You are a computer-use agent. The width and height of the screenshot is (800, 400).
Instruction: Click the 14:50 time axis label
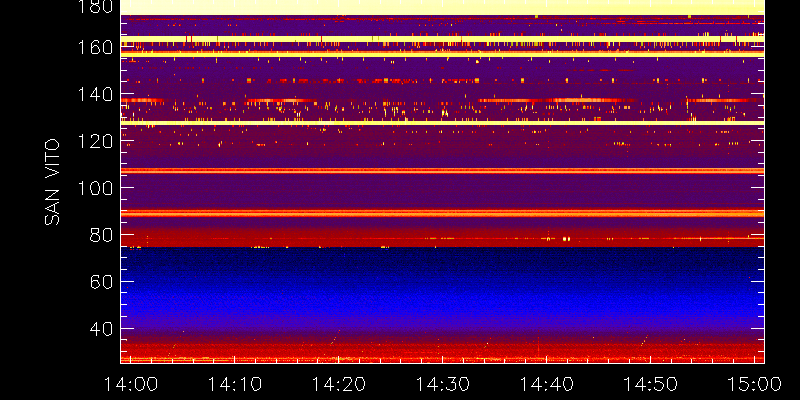click(651, 384)
